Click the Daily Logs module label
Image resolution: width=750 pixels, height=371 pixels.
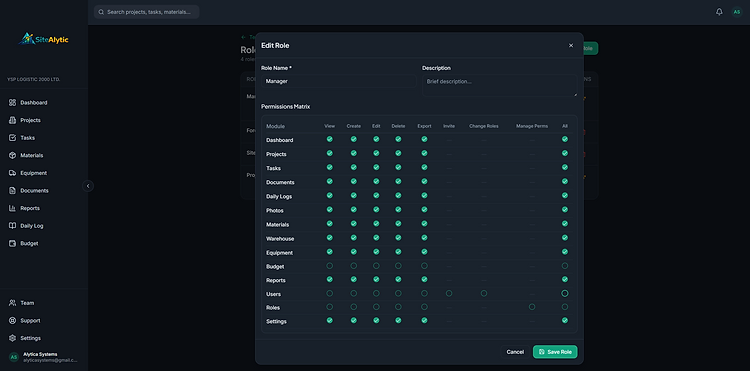[x=279, y=196]
